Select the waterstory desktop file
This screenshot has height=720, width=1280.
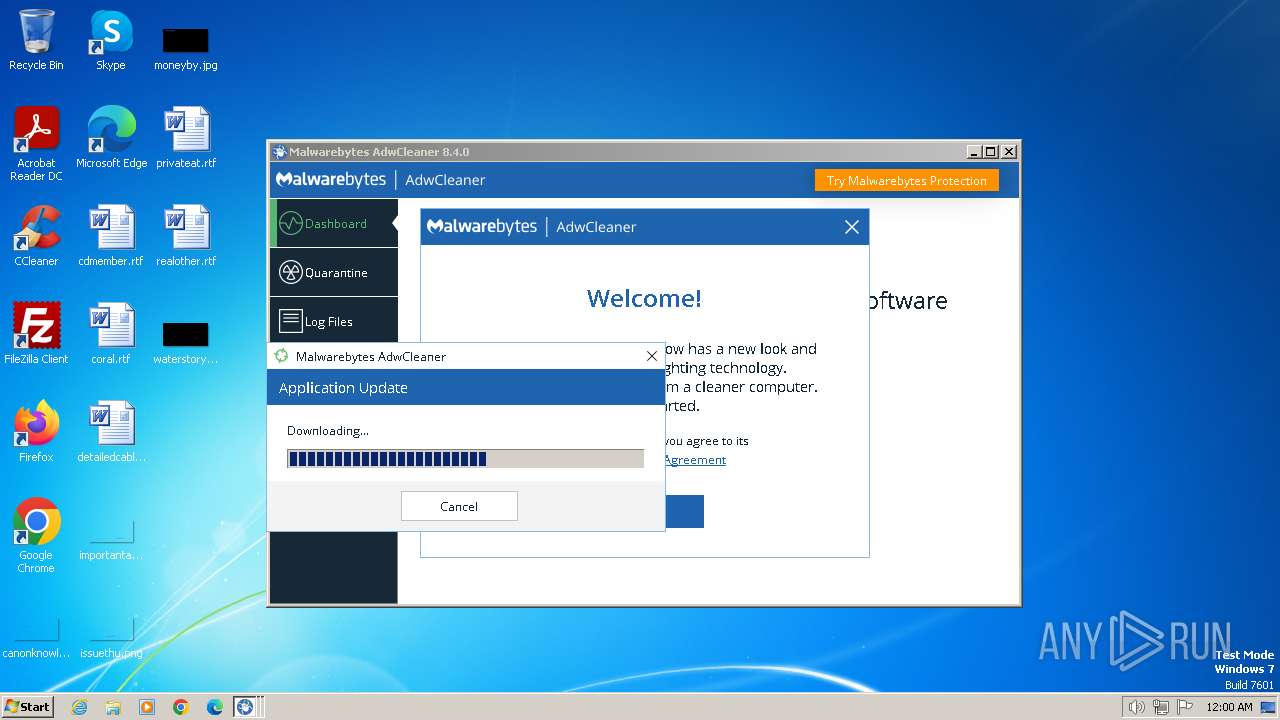click(186, 342)
